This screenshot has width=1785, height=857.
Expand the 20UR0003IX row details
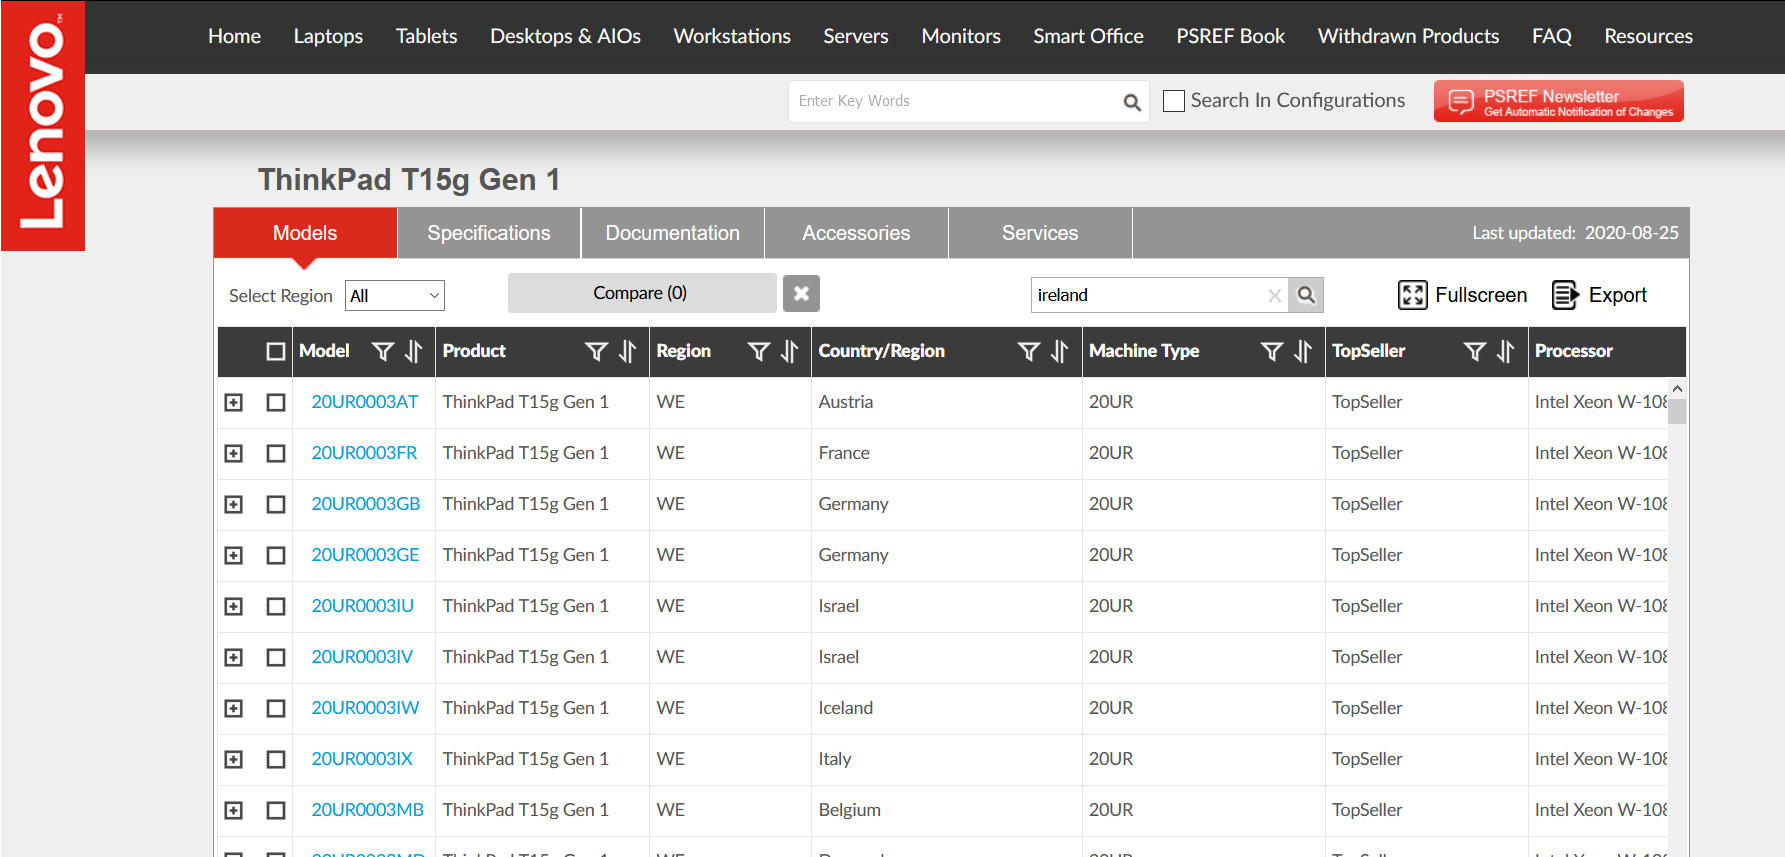[234, 759]
